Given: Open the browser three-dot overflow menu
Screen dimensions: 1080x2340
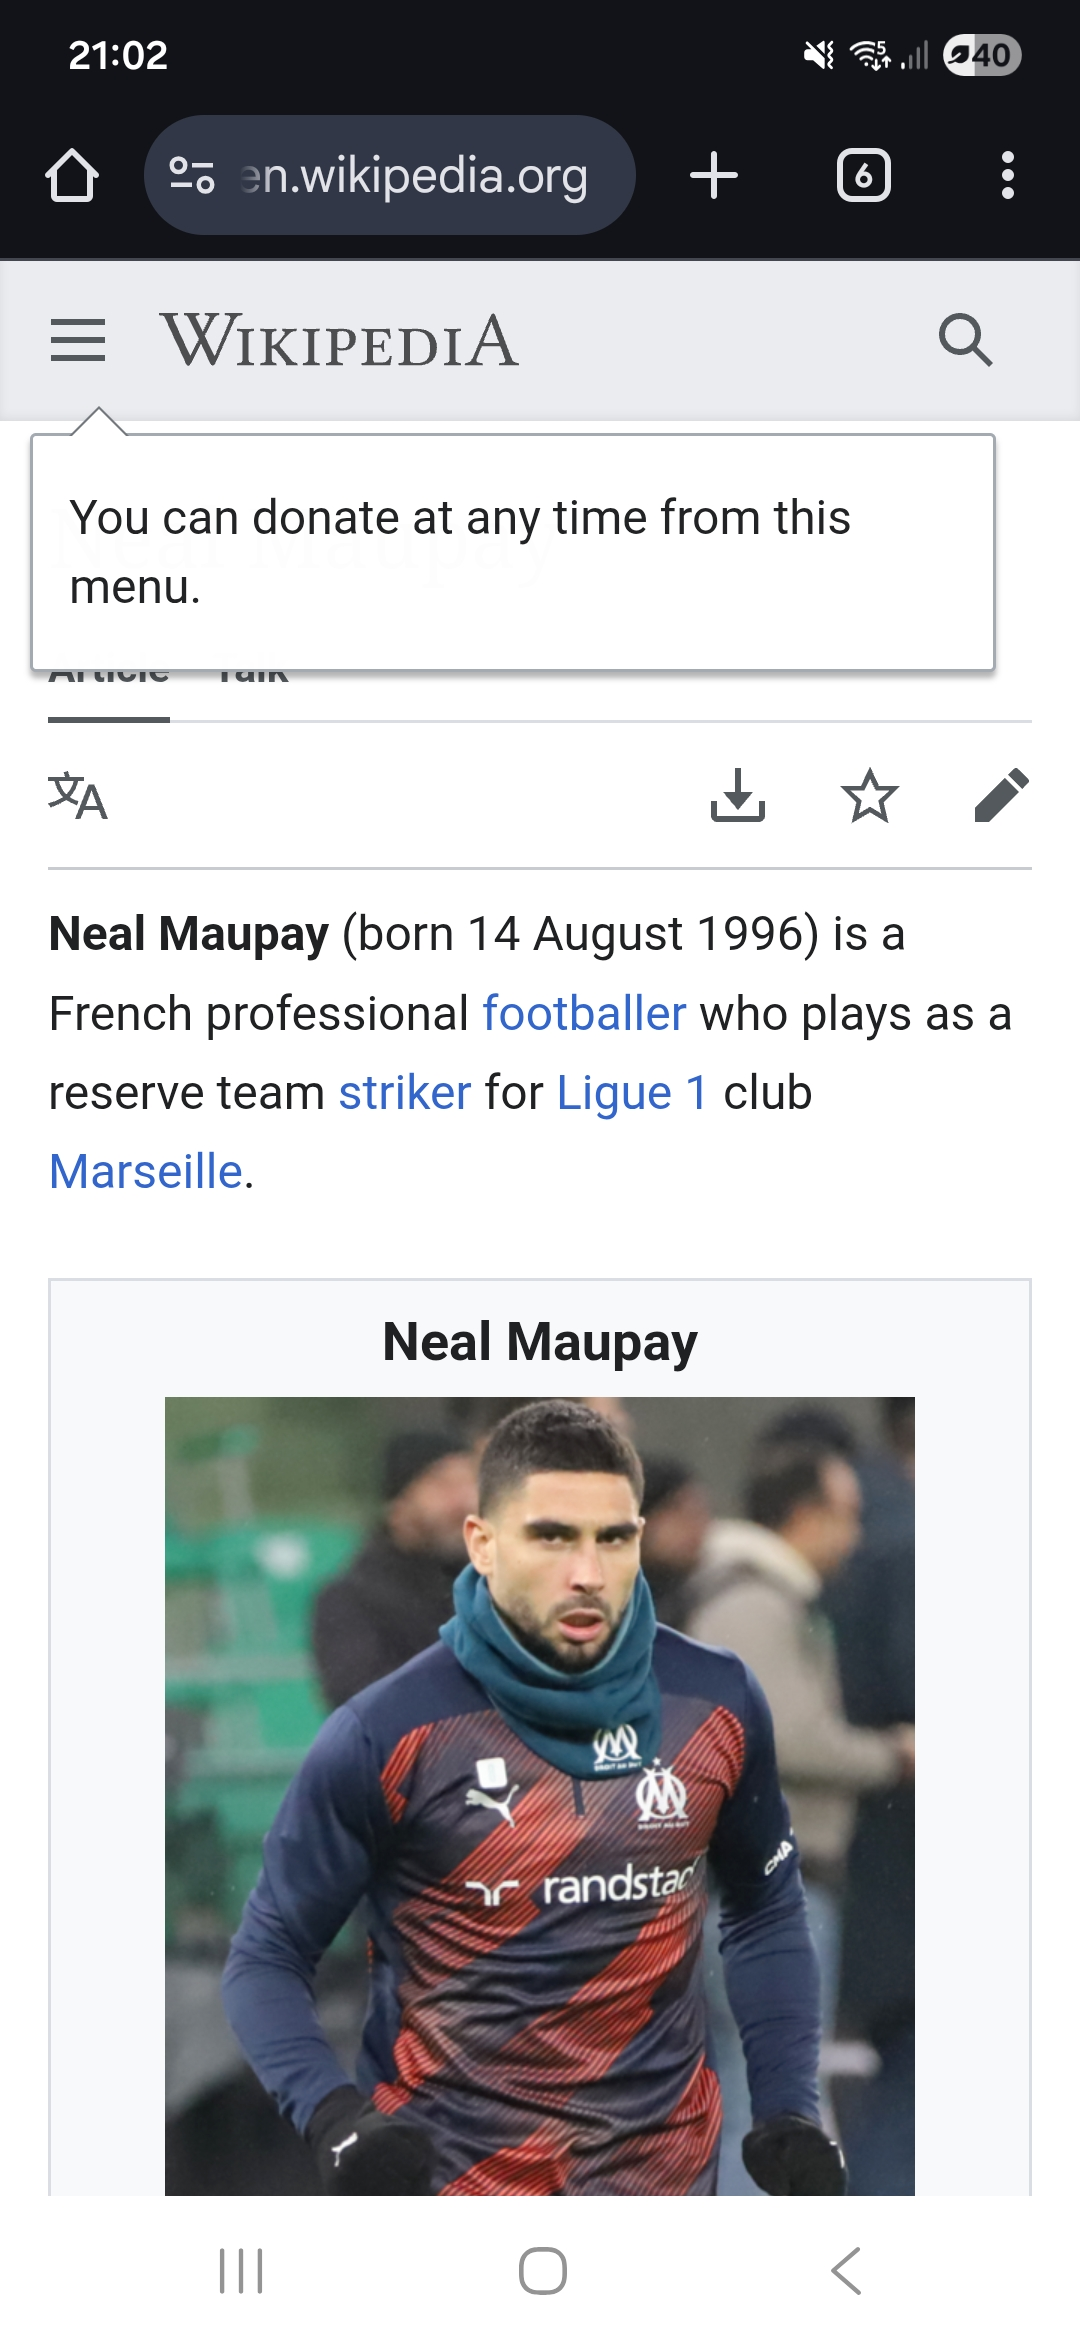Looking at the screenshot, I should [1007, 176].
